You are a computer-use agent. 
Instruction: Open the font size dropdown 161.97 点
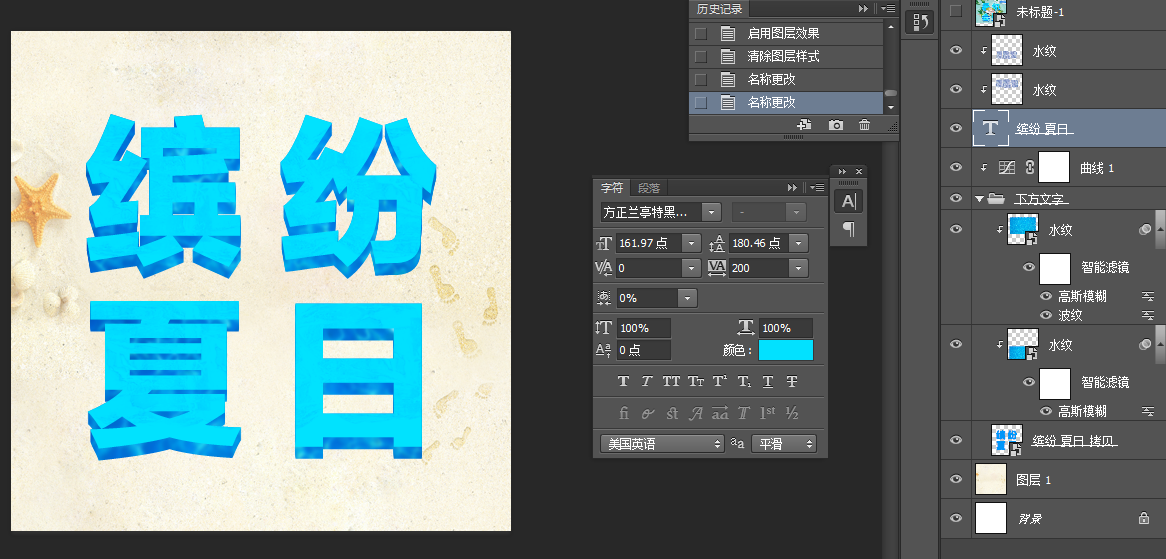692,243
